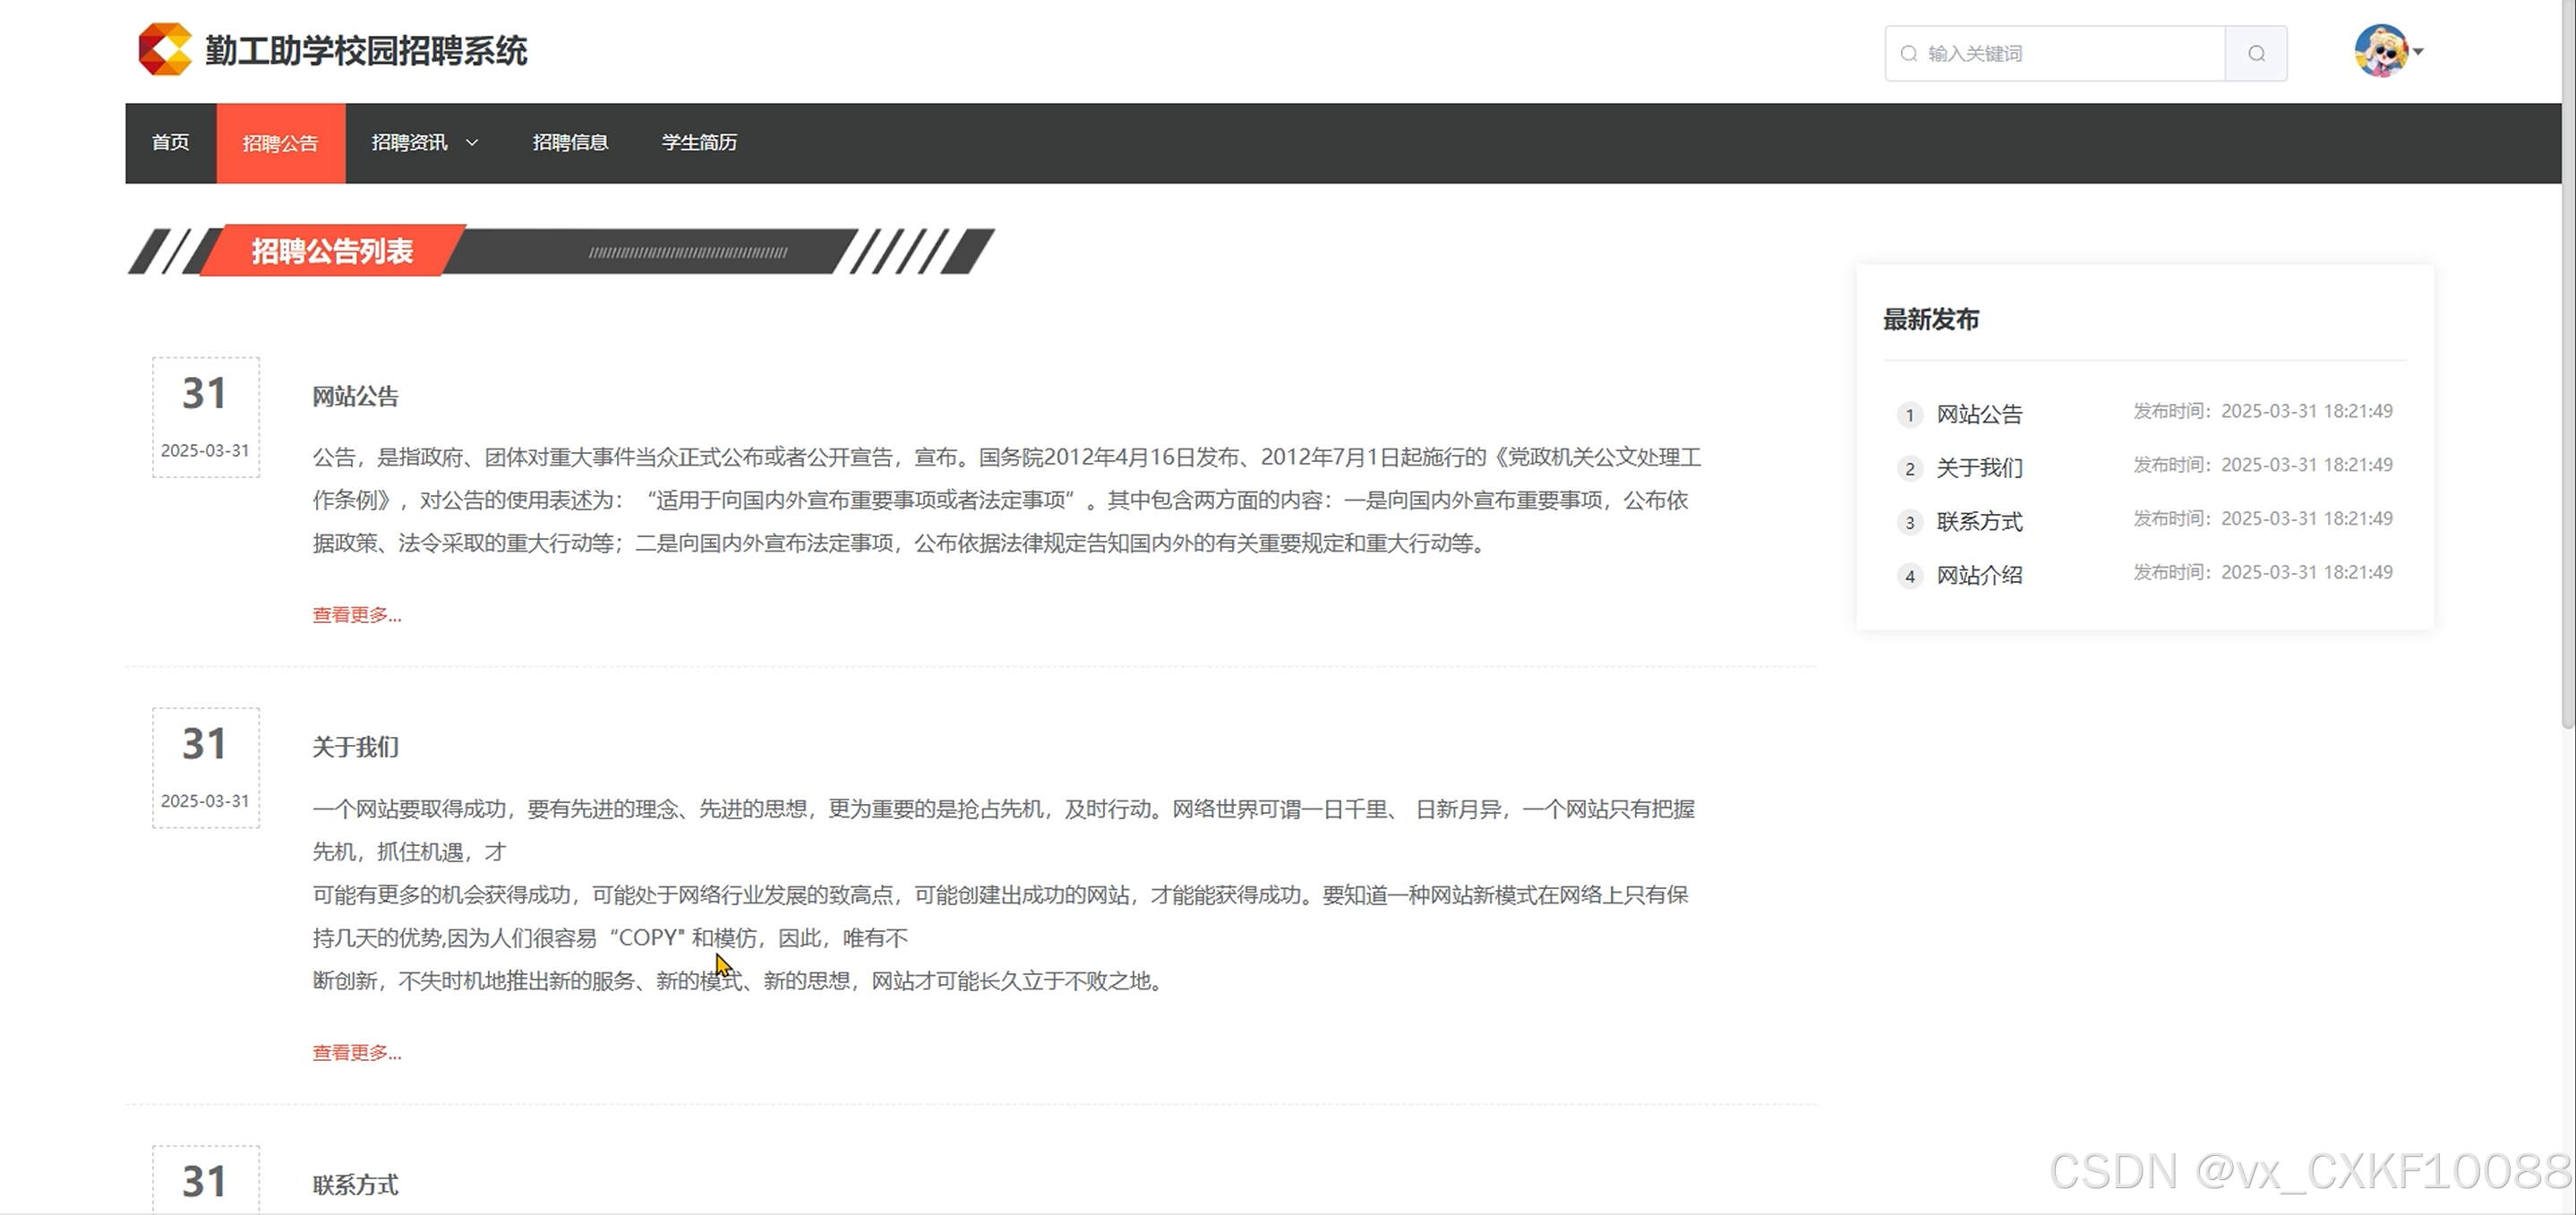Select 网站公告 in latest posts sidebar
Image resolution: width=2576 pixels, height=1215 pixels.
(1979, 414)
